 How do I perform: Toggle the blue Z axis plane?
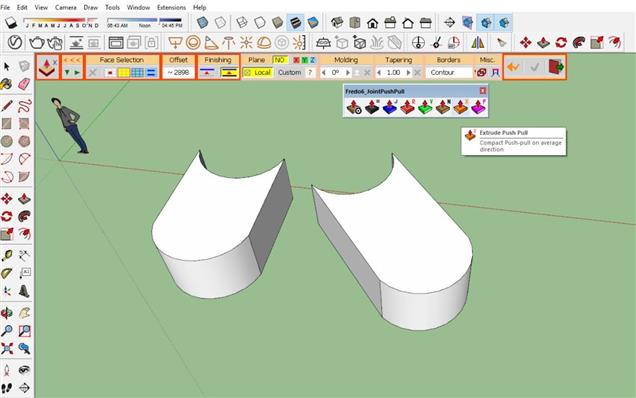tap(312, 60)
